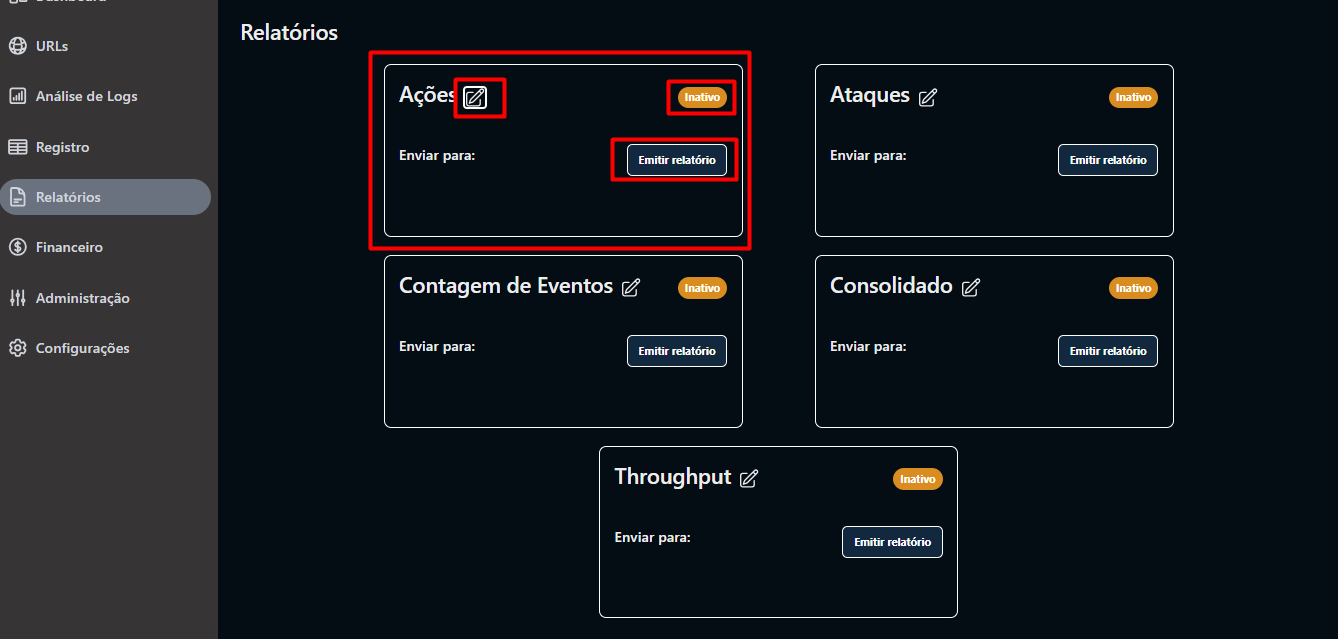Open the edit icon for Consolidado
The height and width of the screenshot is (639, 1338).
[970, 288]
